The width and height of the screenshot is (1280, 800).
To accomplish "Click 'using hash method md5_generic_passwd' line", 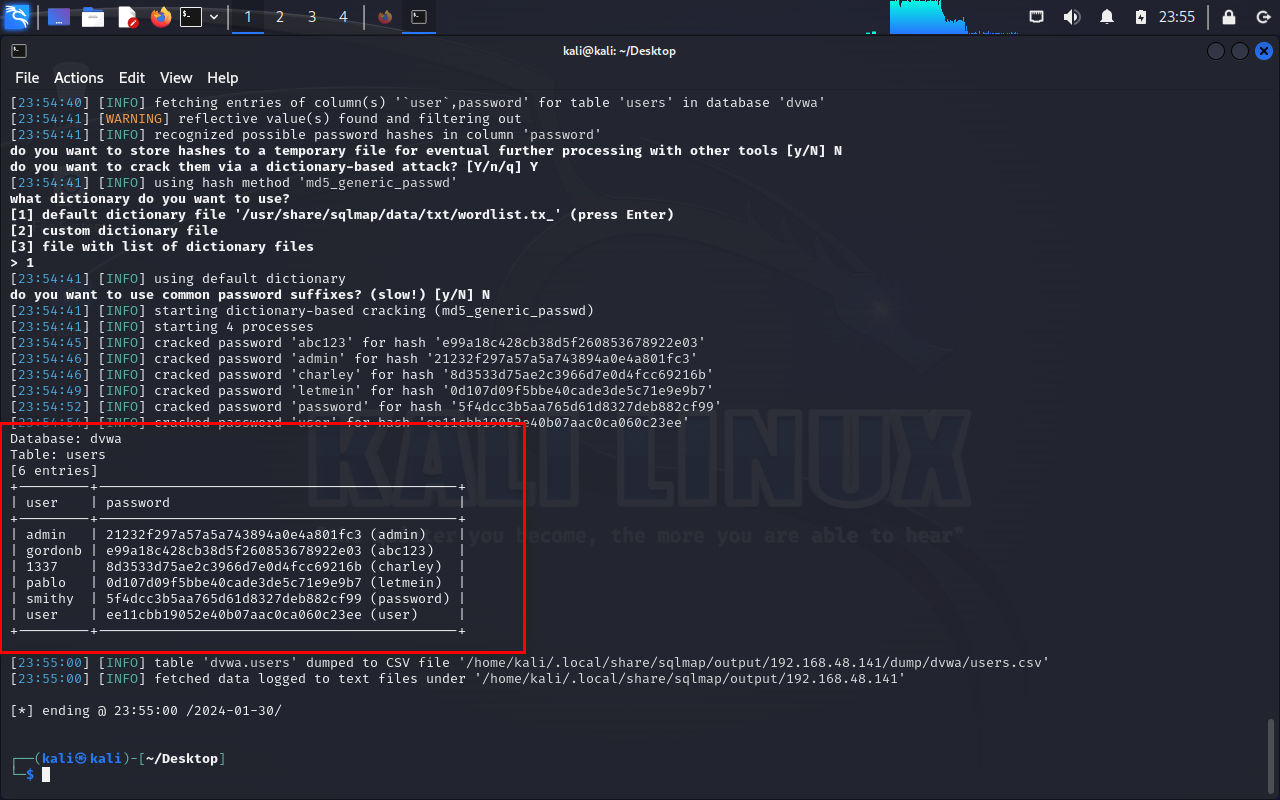I will point(234,183).
